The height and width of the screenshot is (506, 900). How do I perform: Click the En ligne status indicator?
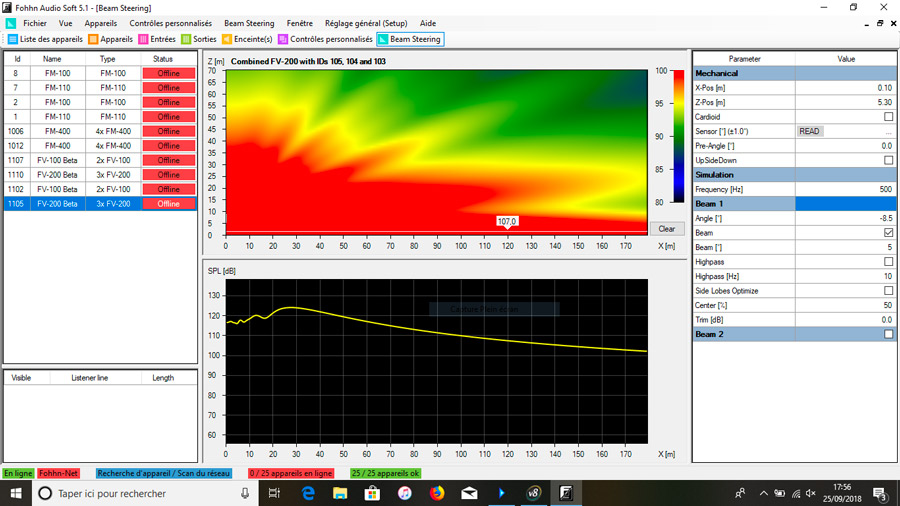click(18, 473)
